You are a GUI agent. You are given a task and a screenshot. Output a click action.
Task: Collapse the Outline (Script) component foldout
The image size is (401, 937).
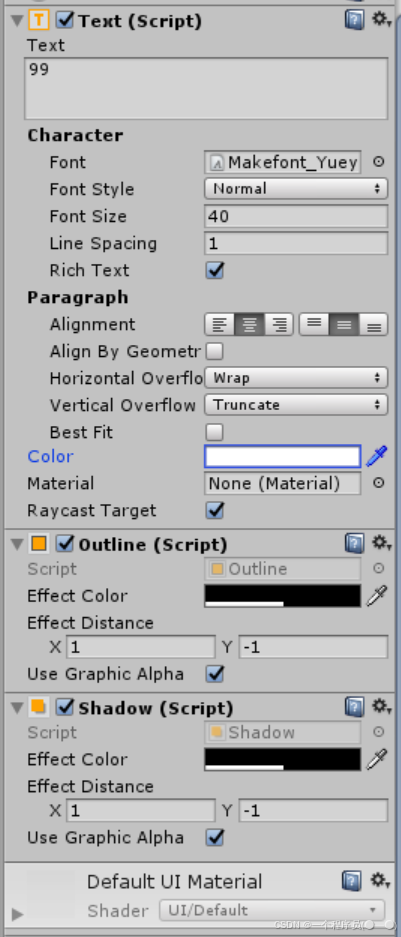tap(17, 544)
